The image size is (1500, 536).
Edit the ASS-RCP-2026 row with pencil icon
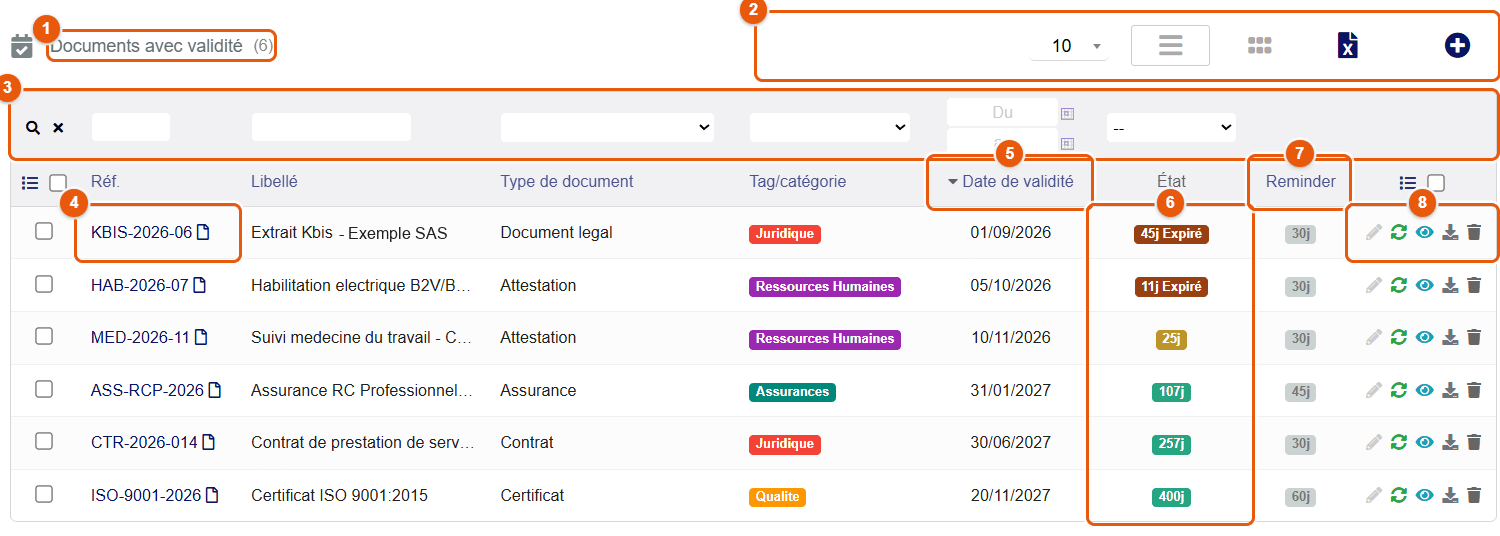[1374, 390]
